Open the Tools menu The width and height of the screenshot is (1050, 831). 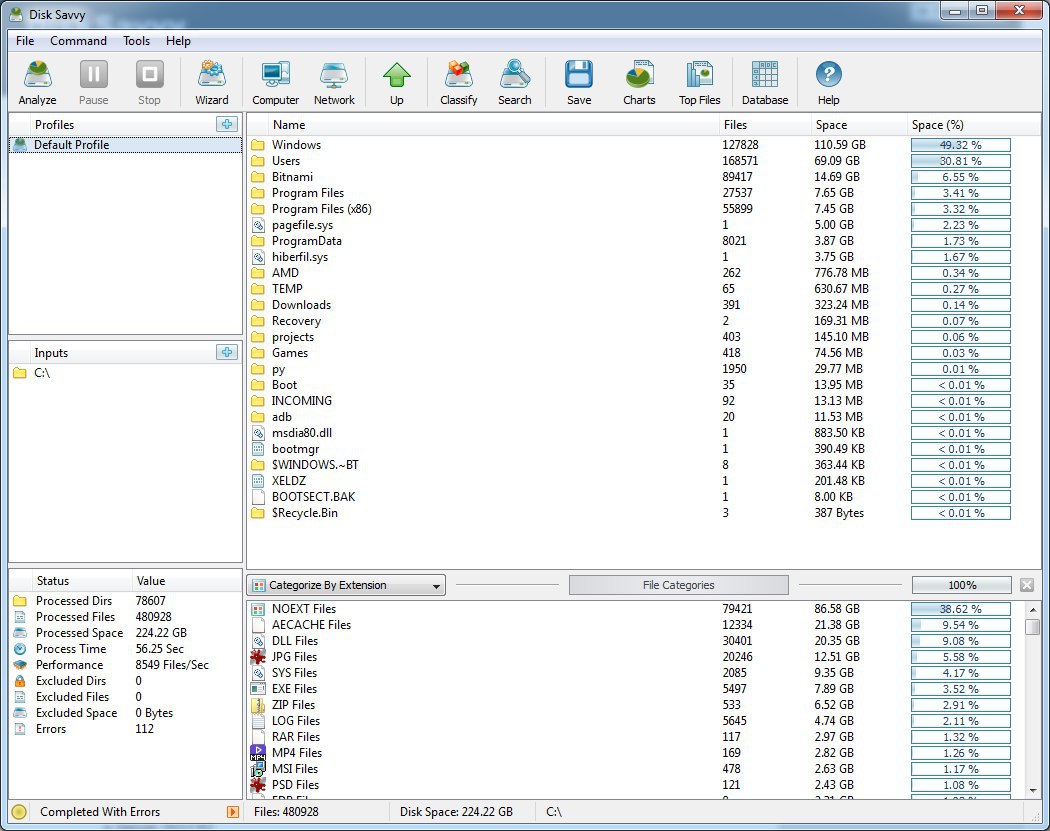[137, 41]
